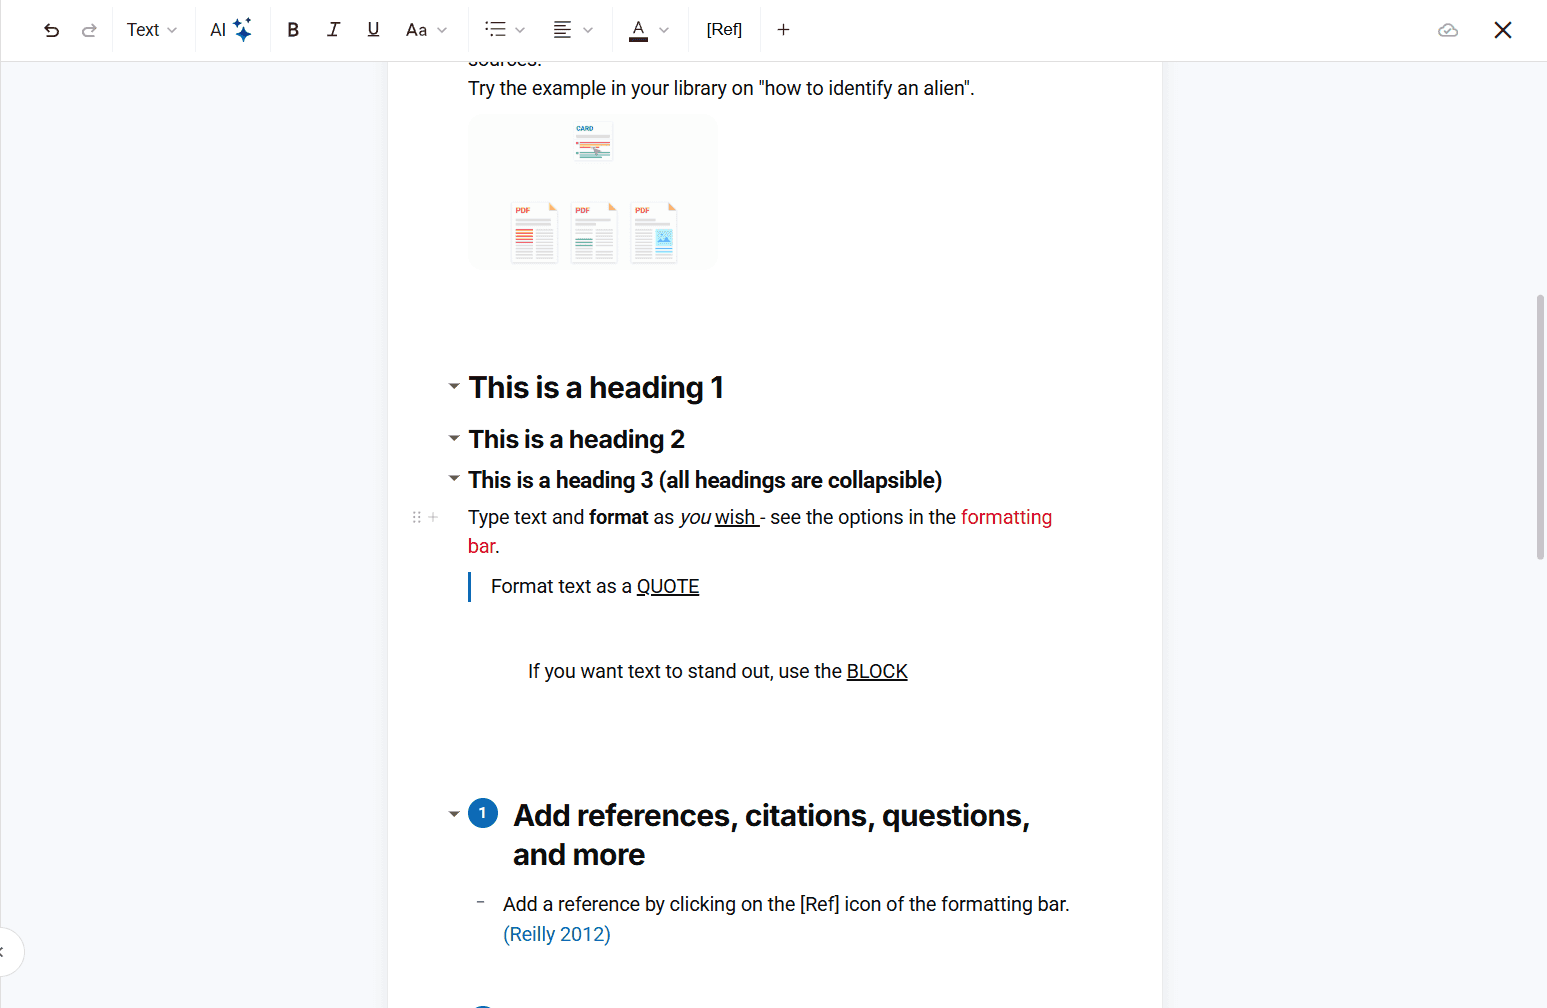Viewport: 1547px width, 1008px height.
Task: Click the plus insert icon in toolbar
Action: (783, 30)
